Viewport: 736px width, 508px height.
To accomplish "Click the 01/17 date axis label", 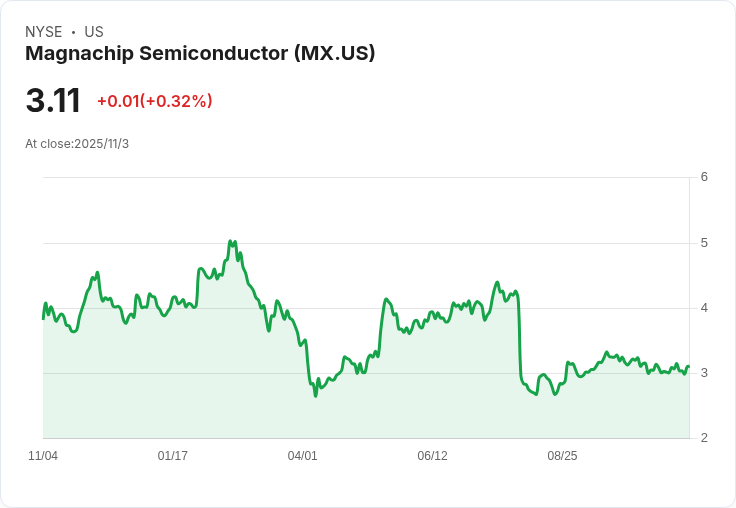I will tap(172, 456).
